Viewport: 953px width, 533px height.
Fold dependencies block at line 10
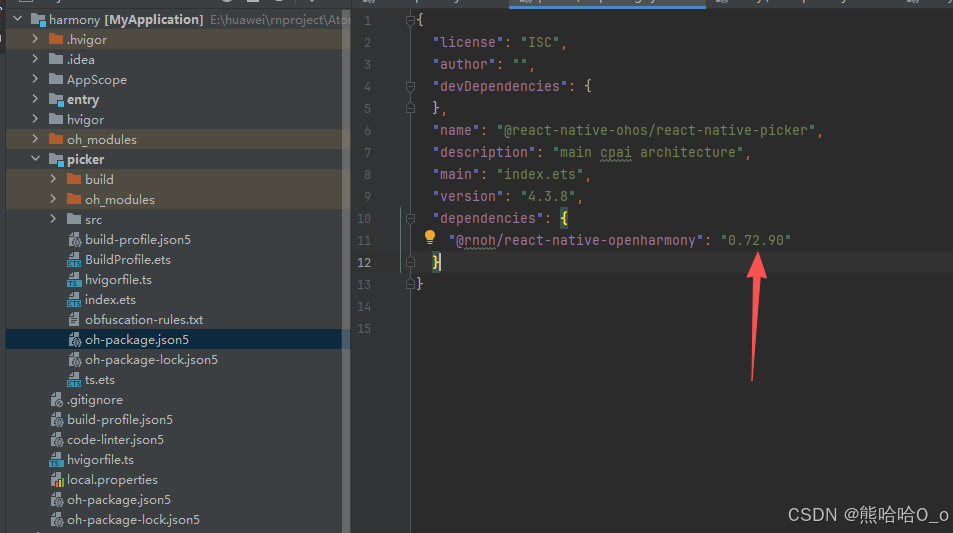point(410,218)
